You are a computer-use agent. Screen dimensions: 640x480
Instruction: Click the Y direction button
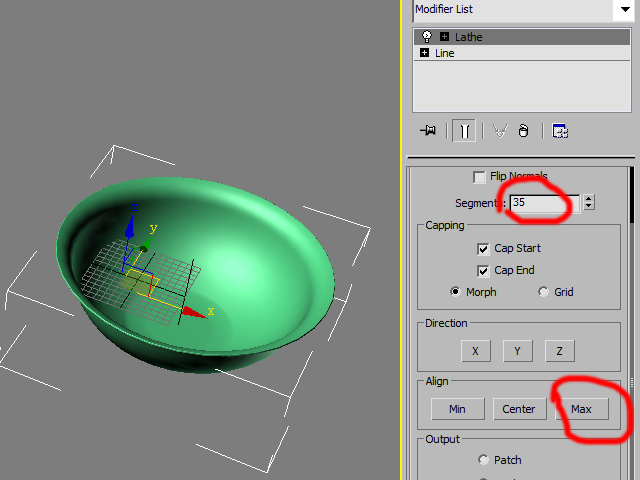click(517, 351)
